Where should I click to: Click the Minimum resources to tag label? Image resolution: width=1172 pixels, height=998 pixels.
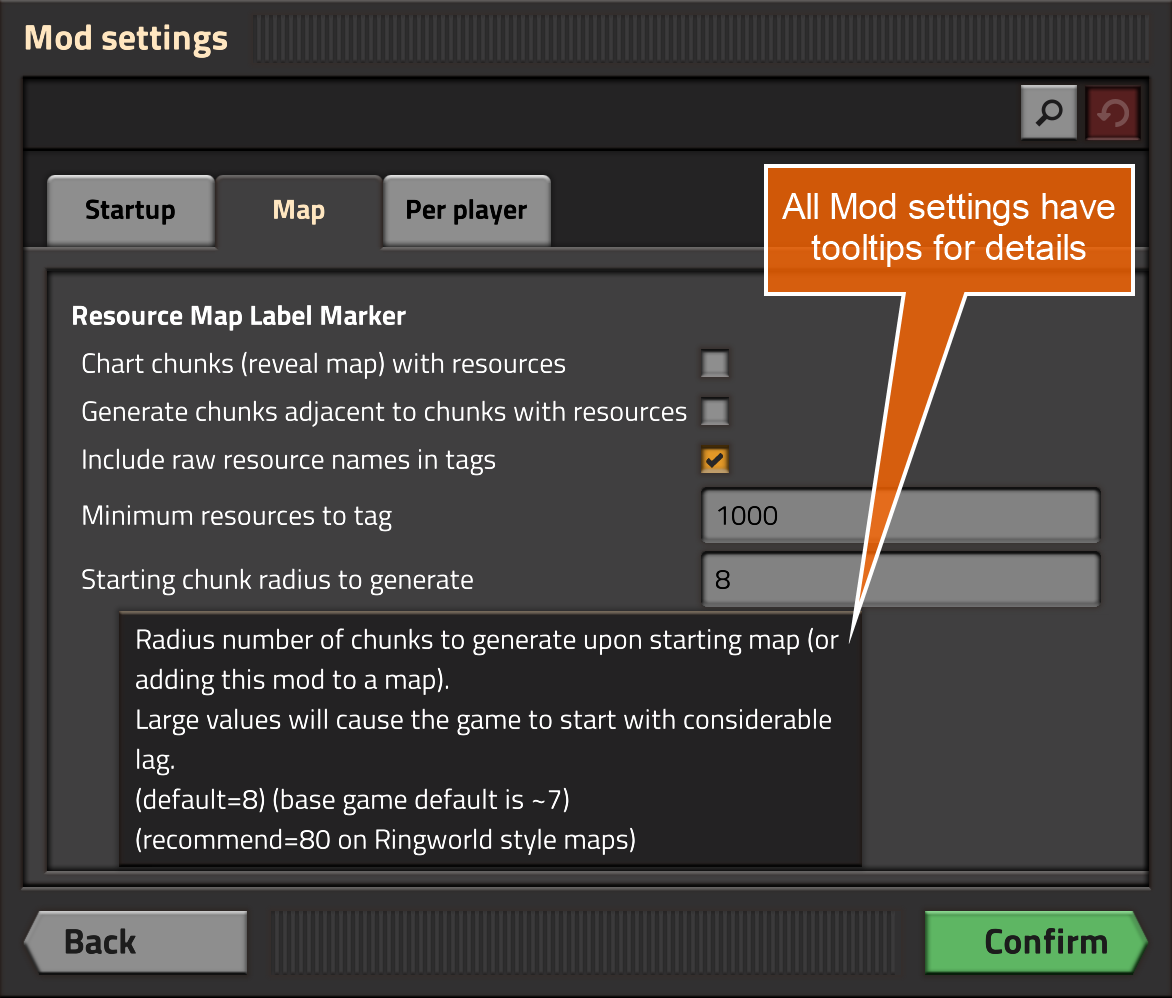236,517
